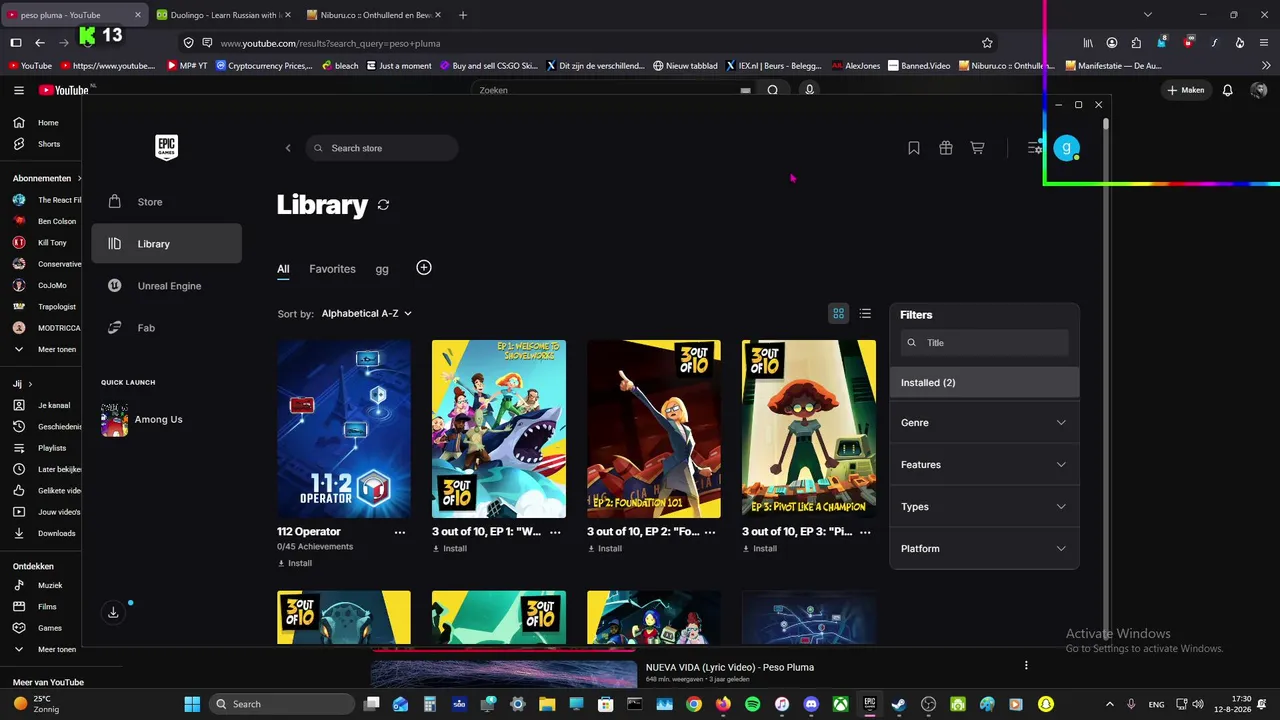
Task: Install 3 out of 10, EP 3
Action: 760,548
